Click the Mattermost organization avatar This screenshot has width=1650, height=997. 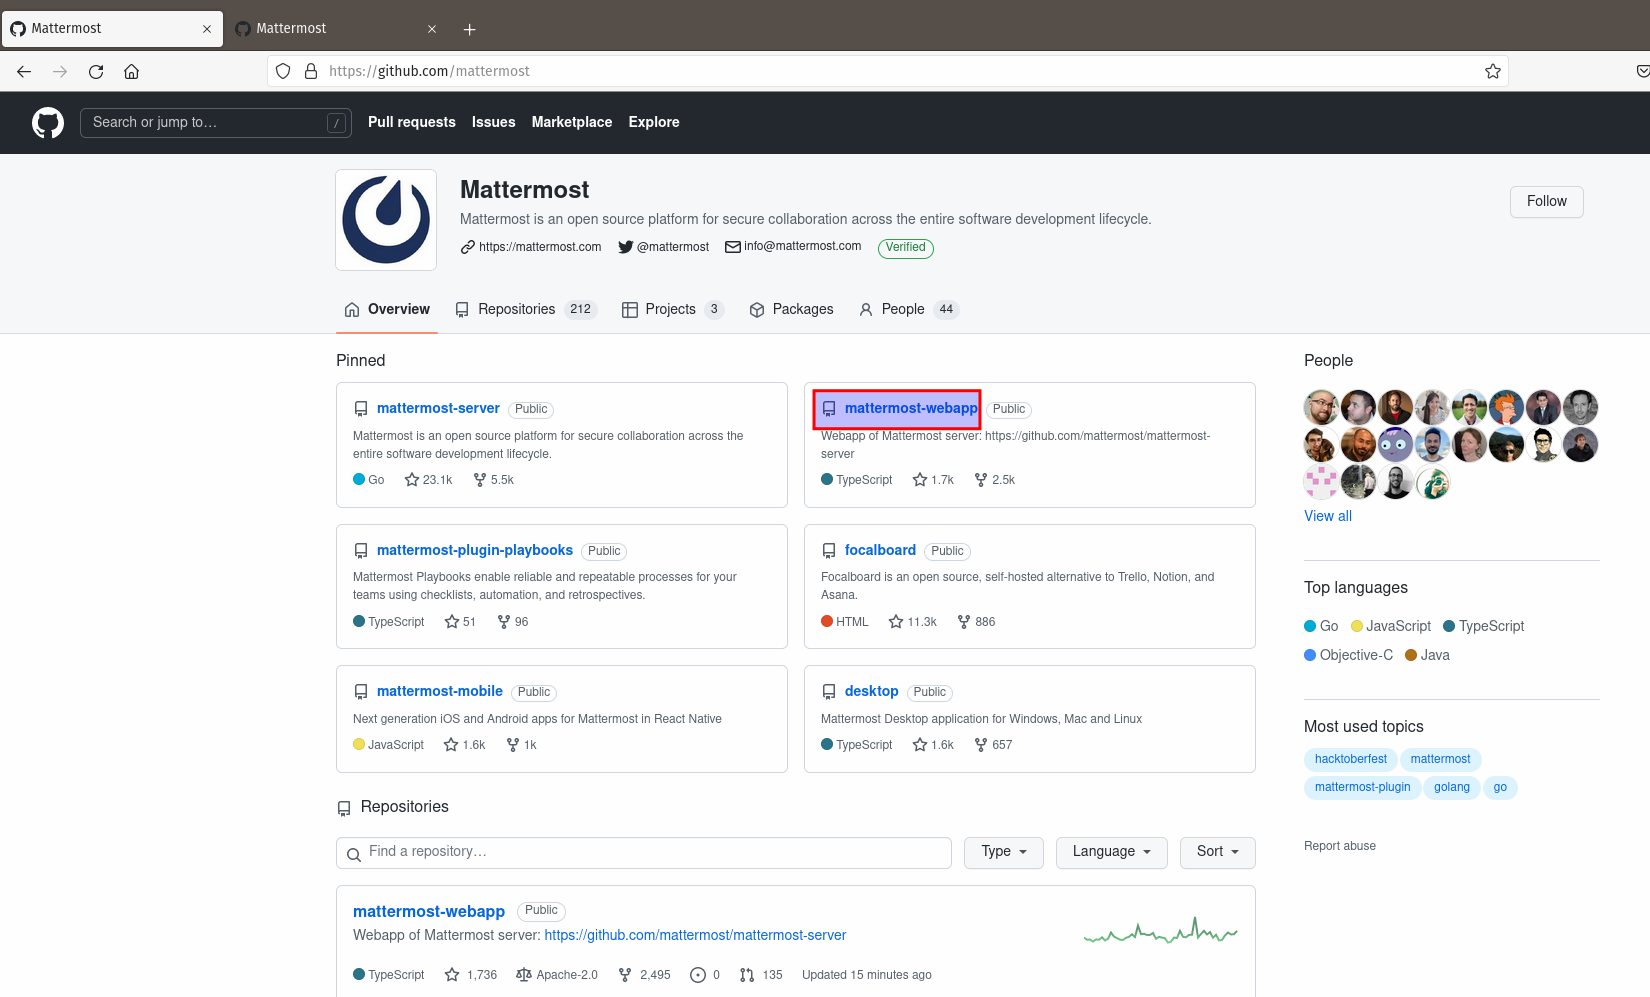(x=385, y=219)
